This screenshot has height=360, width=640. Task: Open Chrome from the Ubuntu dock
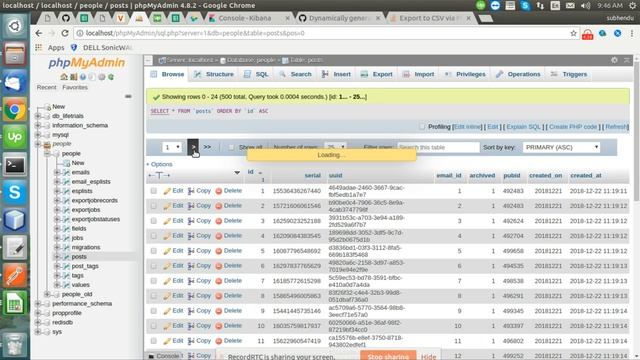[x=15, y=109]
